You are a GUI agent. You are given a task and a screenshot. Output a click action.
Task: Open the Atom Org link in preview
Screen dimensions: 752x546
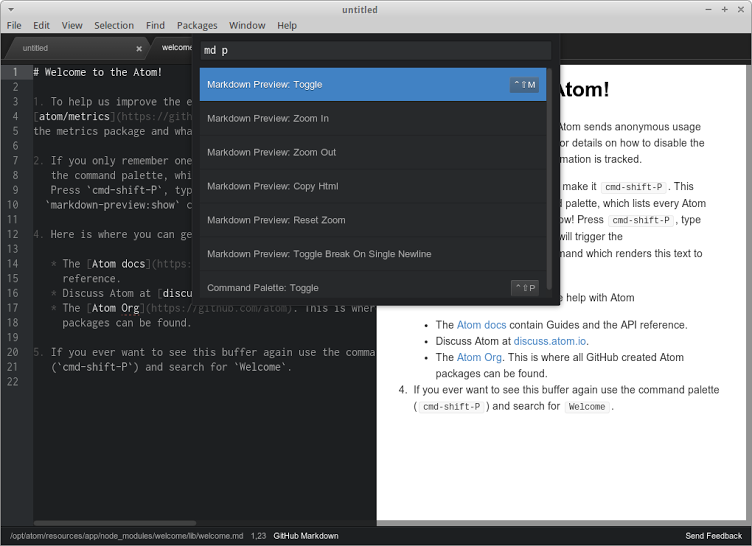pyautogui.click(x=479, y=357)
